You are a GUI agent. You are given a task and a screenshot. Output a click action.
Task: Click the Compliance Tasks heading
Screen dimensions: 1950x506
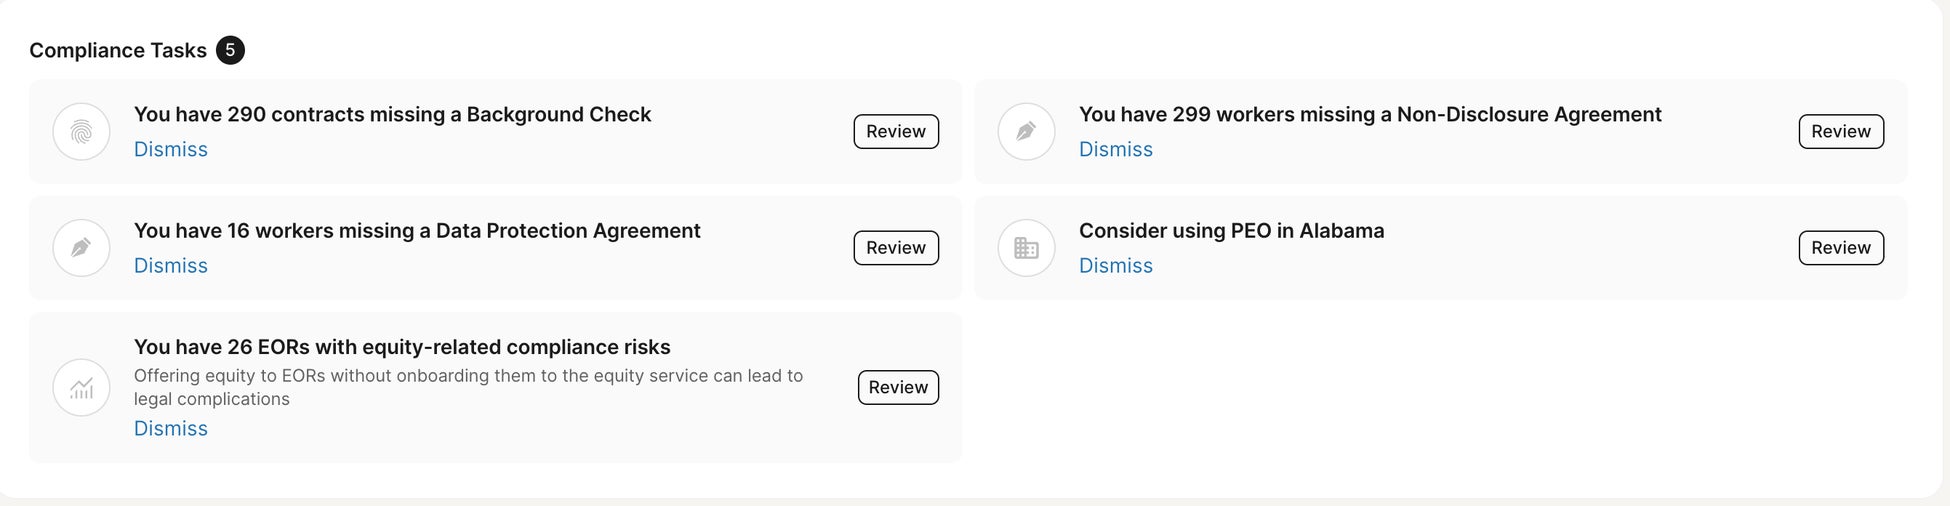(x=118, y=50)
